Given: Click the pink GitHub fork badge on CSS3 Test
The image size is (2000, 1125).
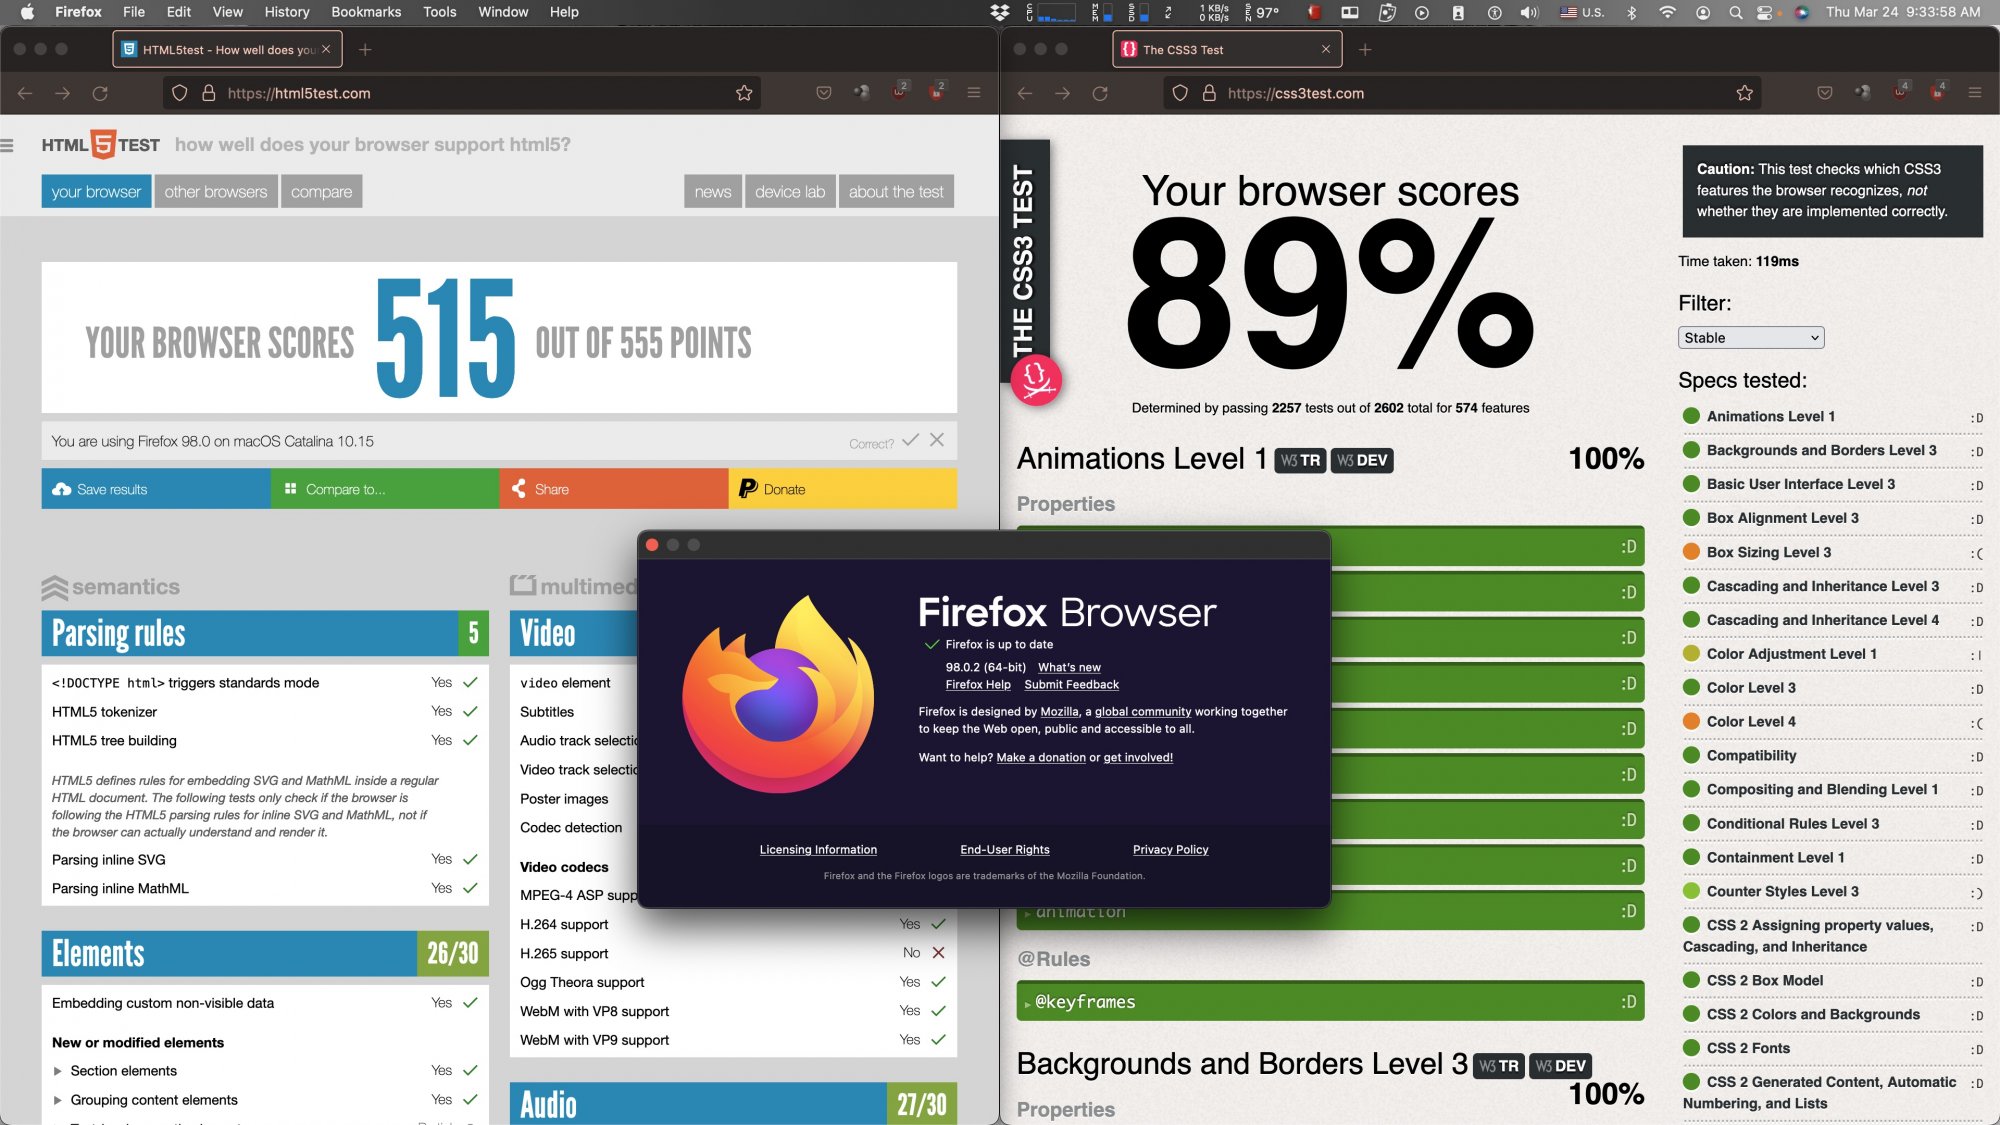Looking at the screenshot, I should (1036, 379).
